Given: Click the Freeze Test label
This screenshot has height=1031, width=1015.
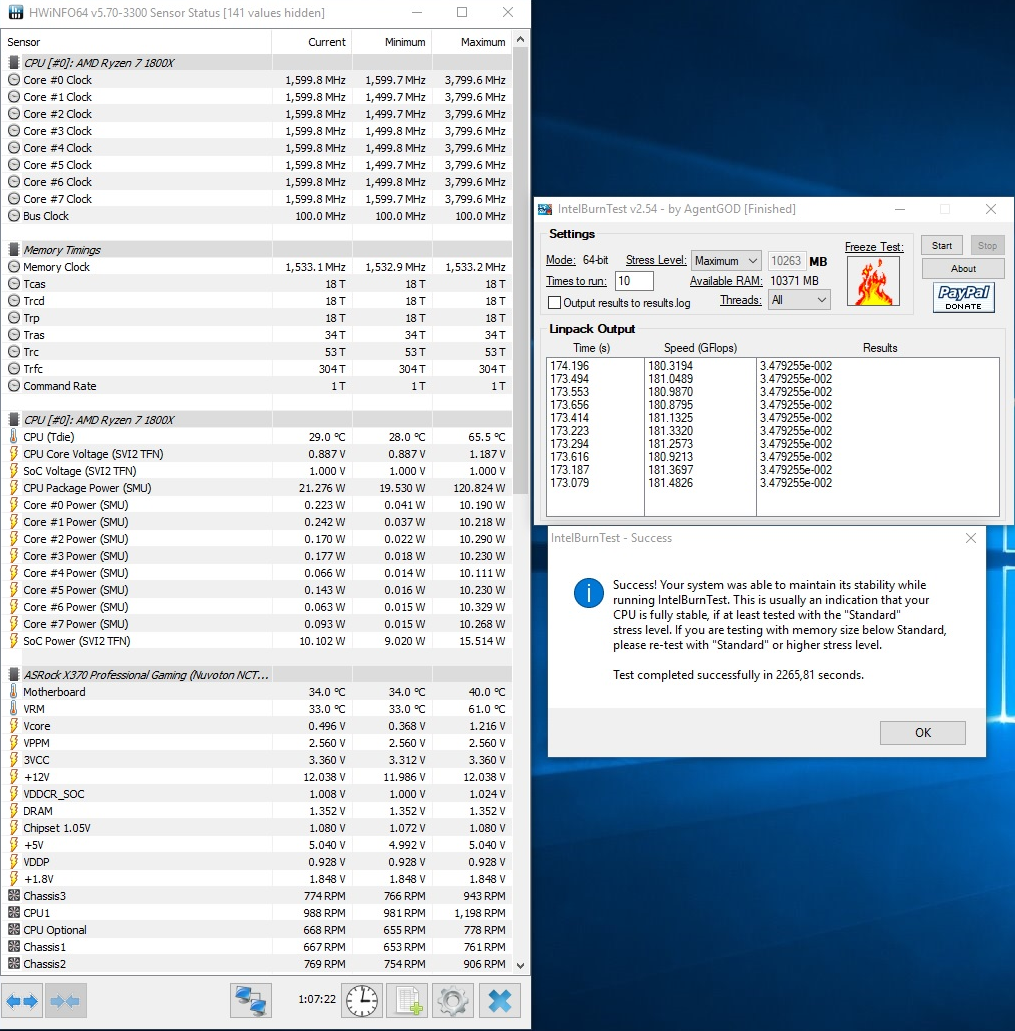Looking at the screenshot, I should coord(874,247).
